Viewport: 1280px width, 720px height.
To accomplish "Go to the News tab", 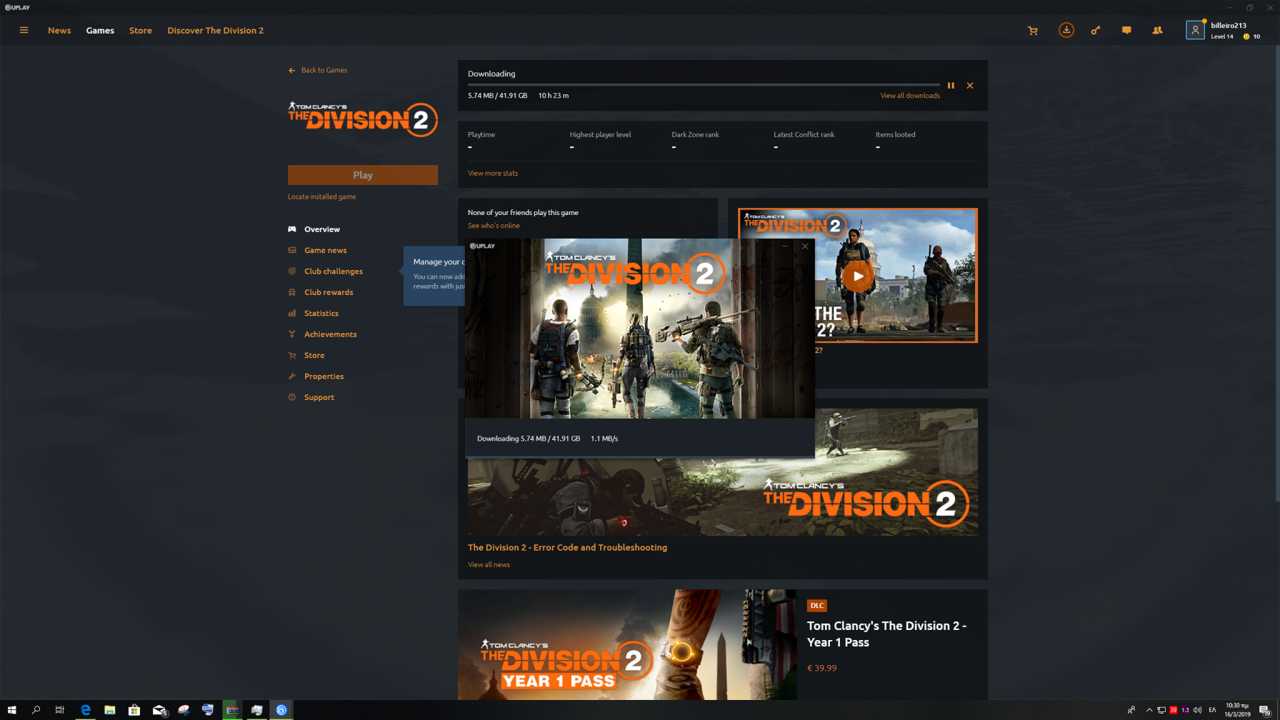I will click(59, 30).
